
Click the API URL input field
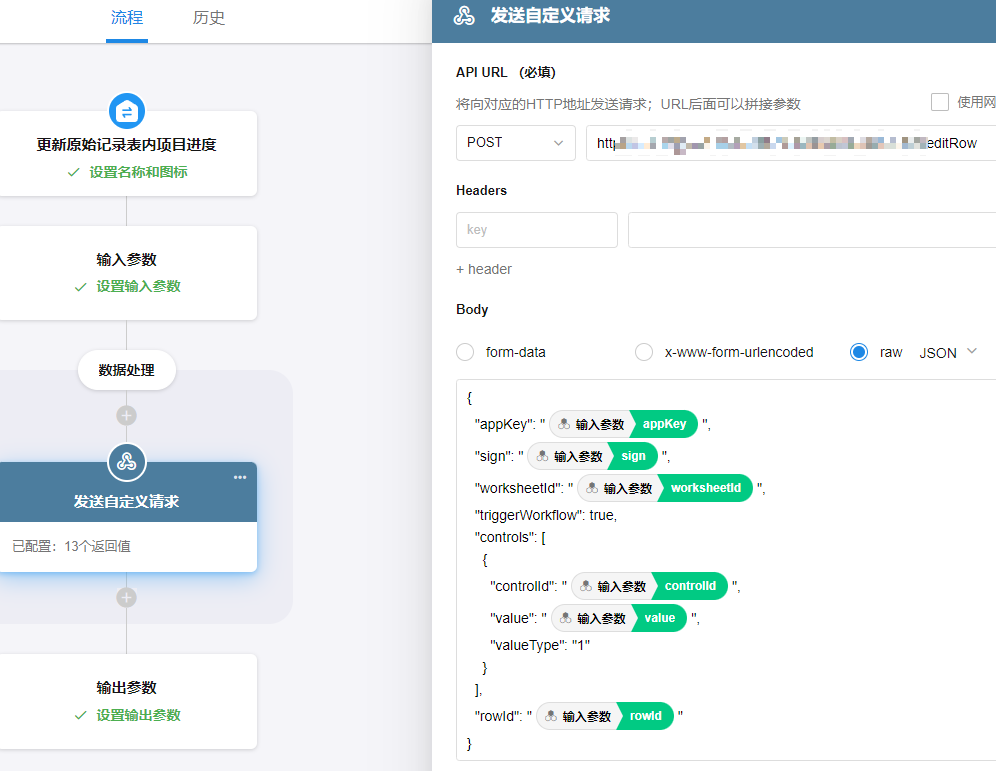pyautogui.click(x=790, y=143)
